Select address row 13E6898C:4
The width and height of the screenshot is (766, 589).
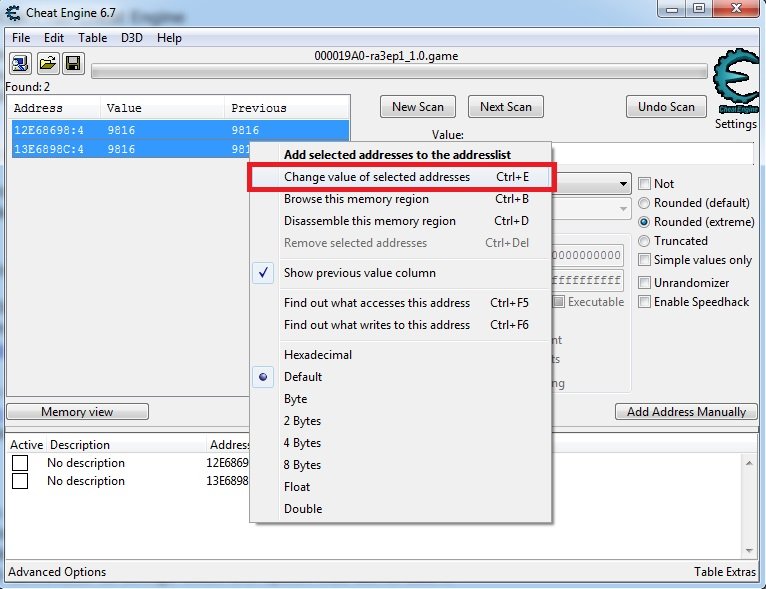coord(131,149)
